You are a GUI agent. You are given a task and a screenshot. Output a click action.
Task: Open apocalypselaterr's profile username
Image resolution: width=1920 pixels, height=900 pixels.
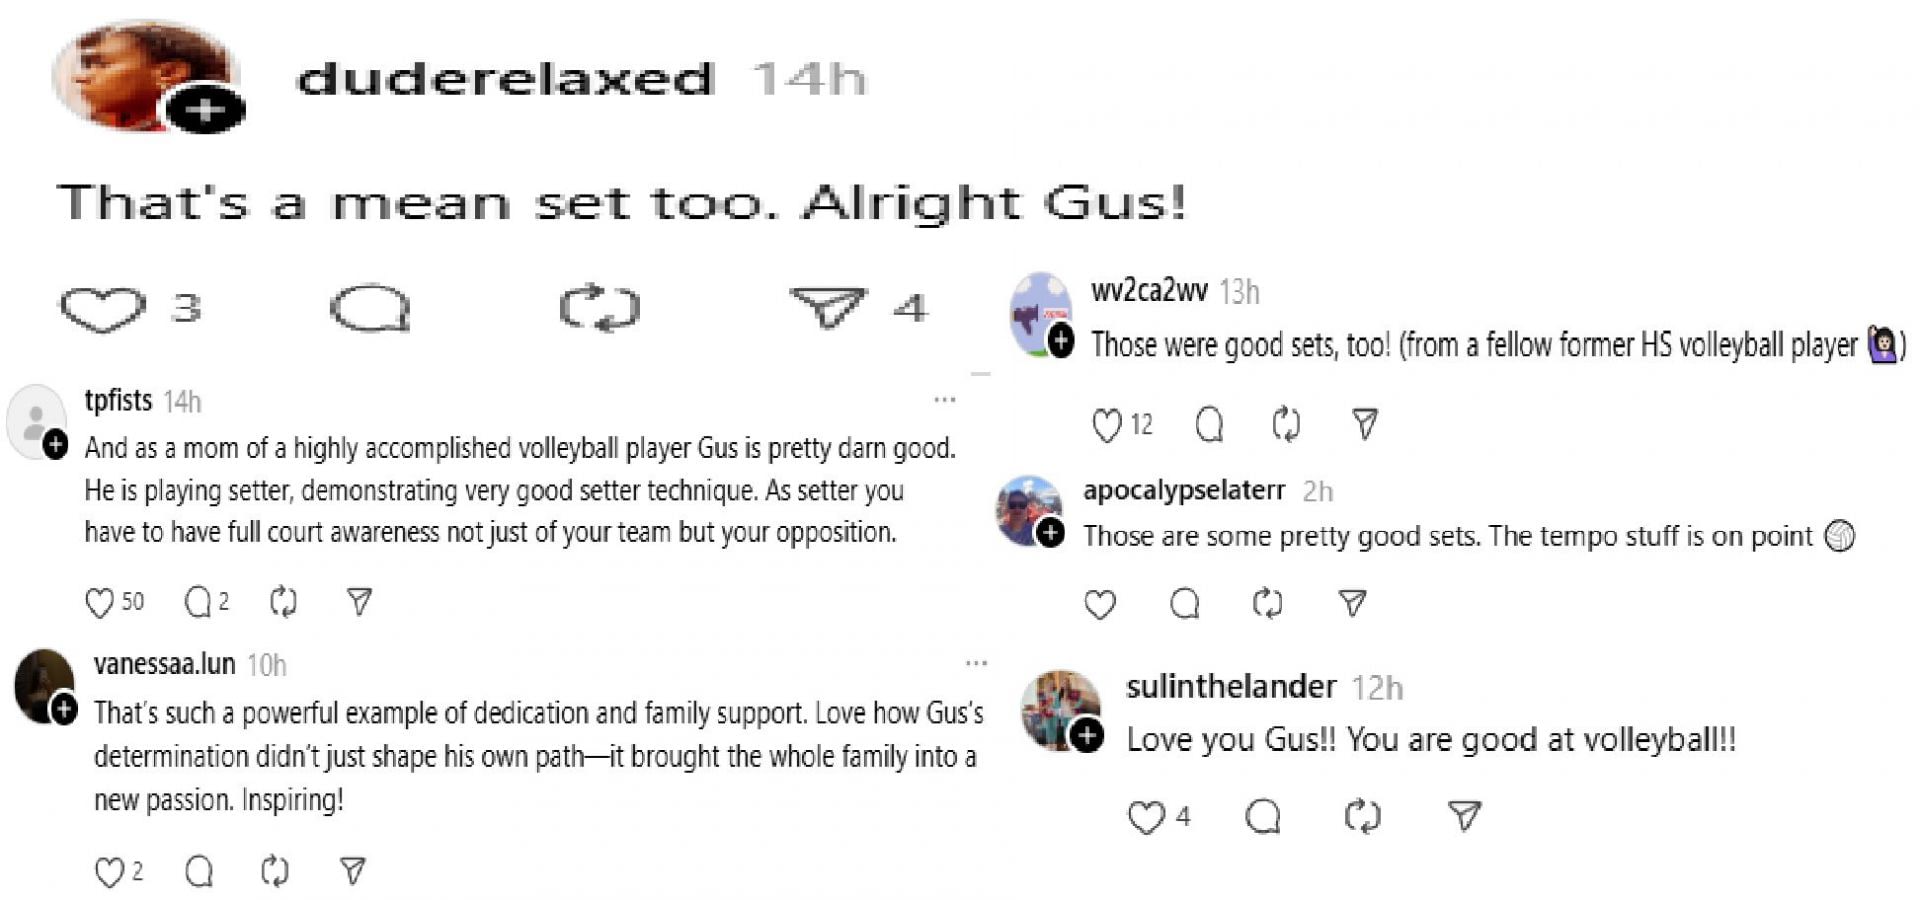point(1184,490)
